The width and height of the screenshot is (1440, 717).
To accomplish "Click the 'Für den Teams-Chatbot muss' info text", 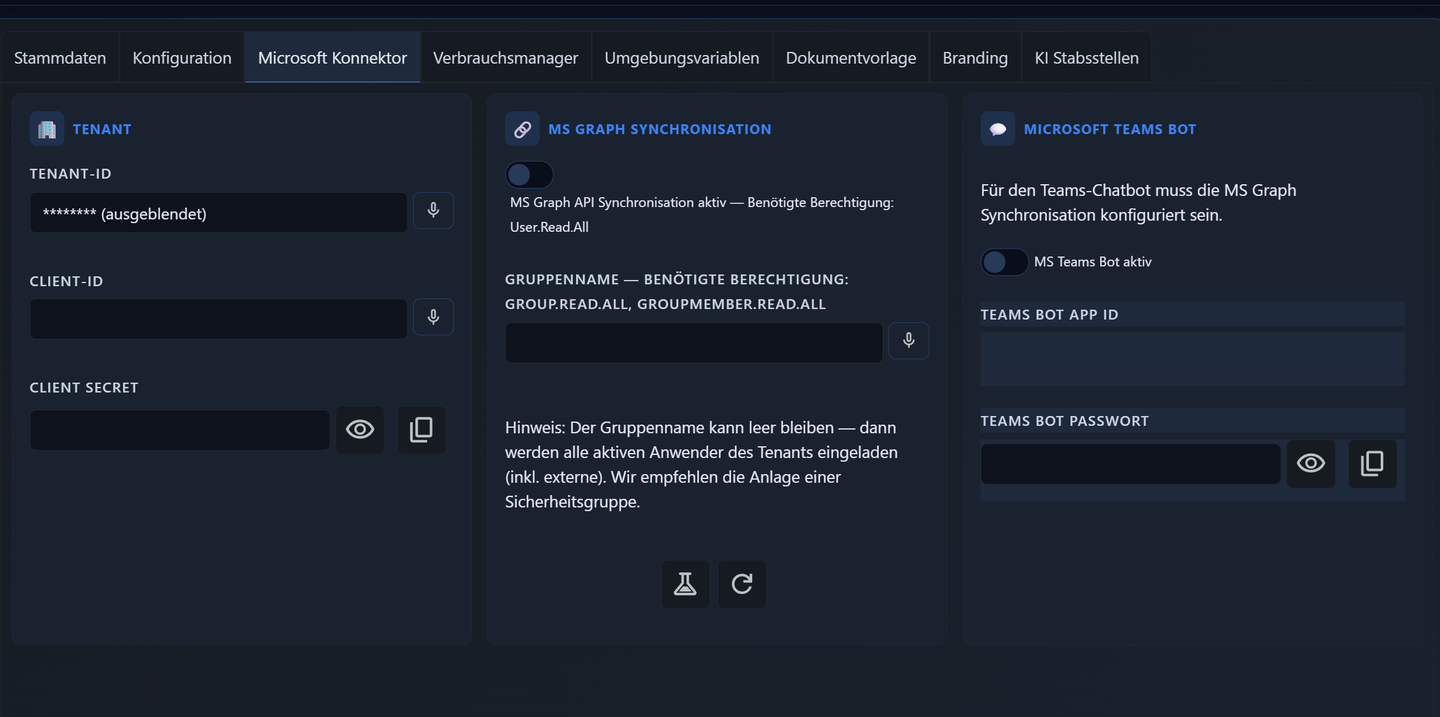I will pyautogui.click(x=1138, y=202).
